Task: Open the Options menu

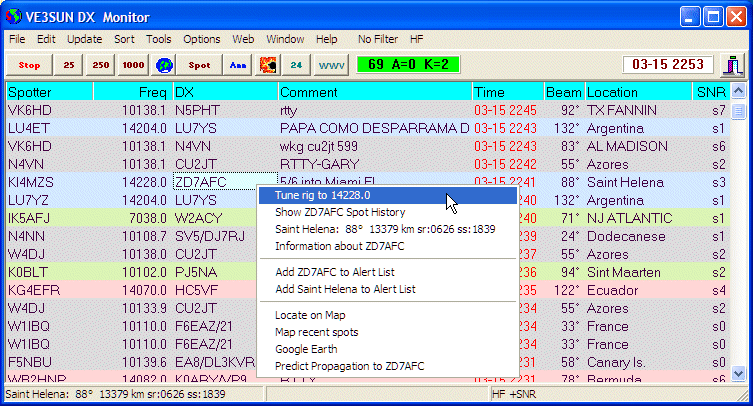Action: tap(202, 39)
